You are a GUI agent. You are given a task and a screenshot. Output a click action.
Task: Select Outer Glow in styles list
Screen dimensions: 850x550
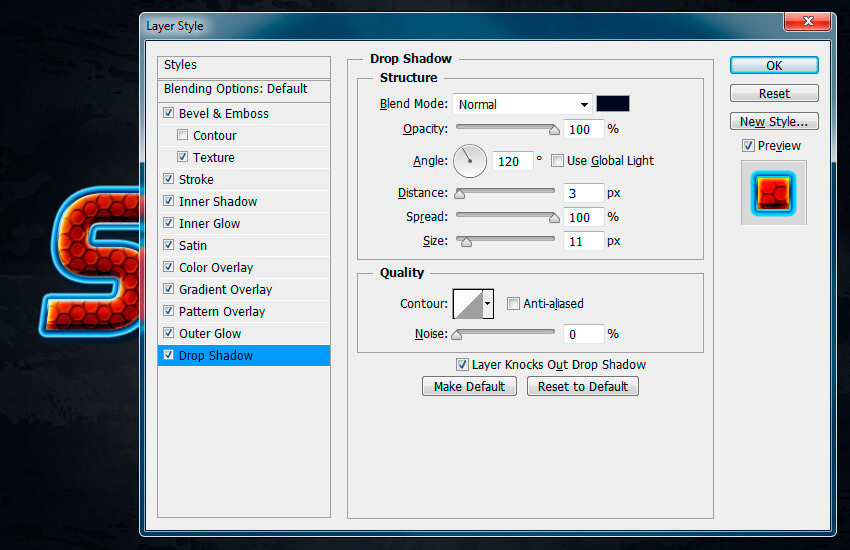210,333
